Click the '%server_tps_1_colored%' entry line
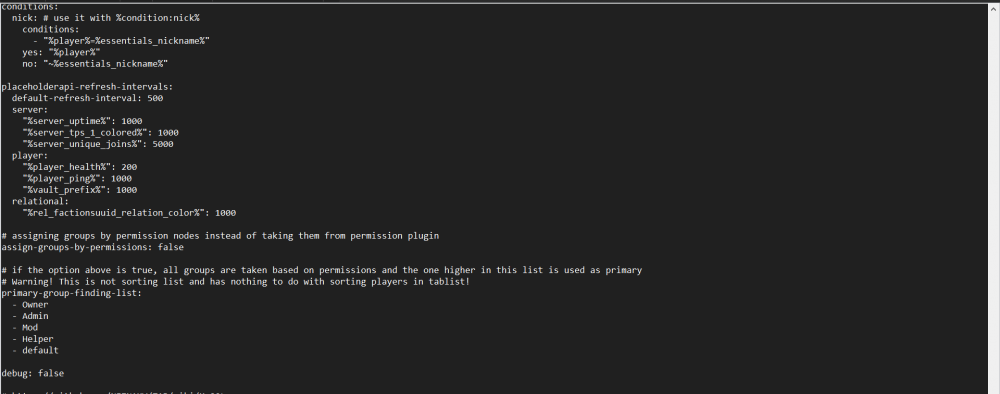The image size is (1000, 394). click(x=100, y=133)
